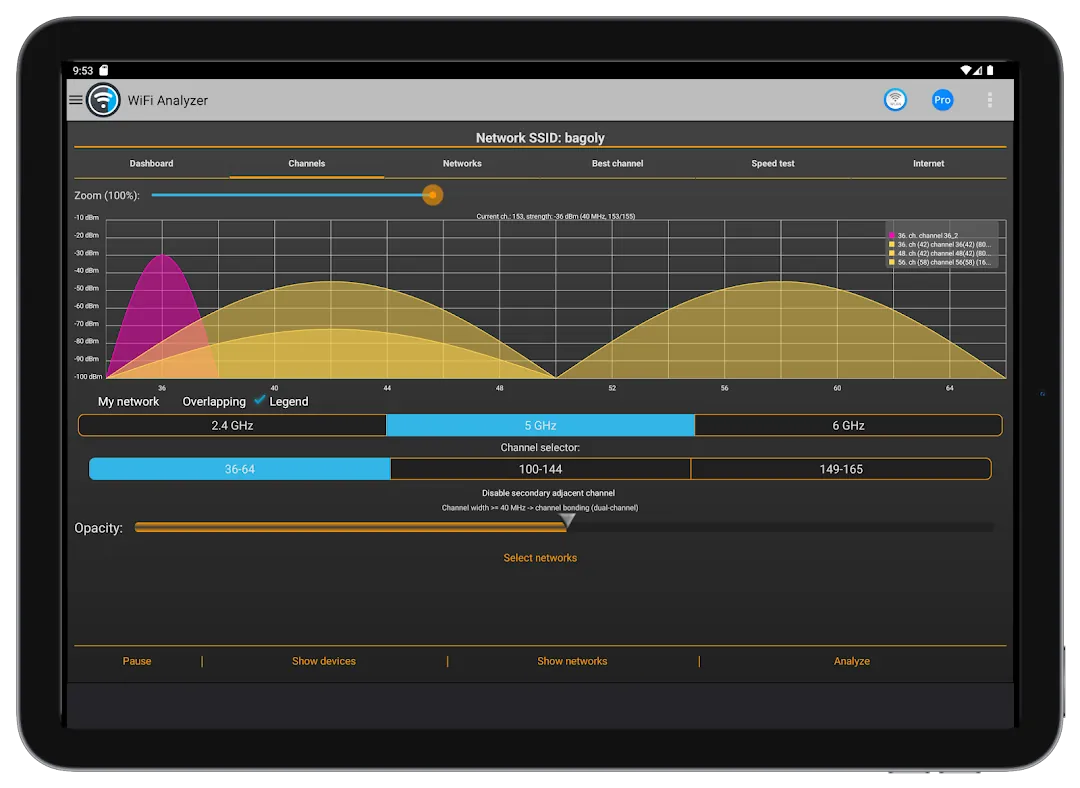Viewport: 1080px width, 788px height.
Task: Tap the WiFi status icon in status bar
Action: pos(966,70)
